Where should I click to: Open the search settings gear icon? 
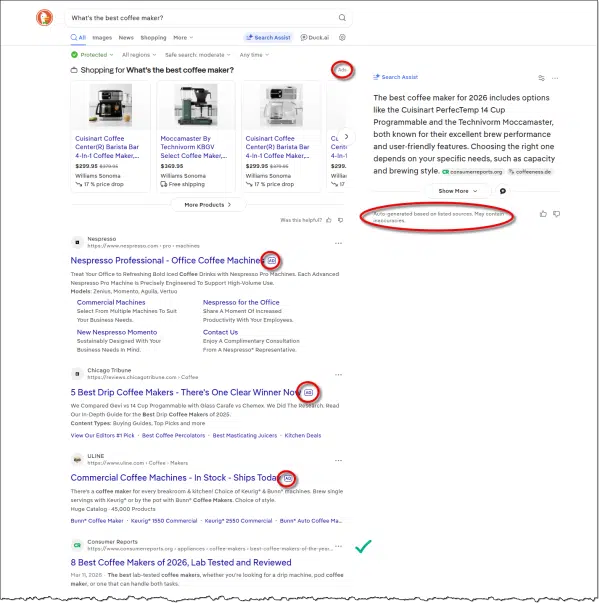tap(342, 37)
